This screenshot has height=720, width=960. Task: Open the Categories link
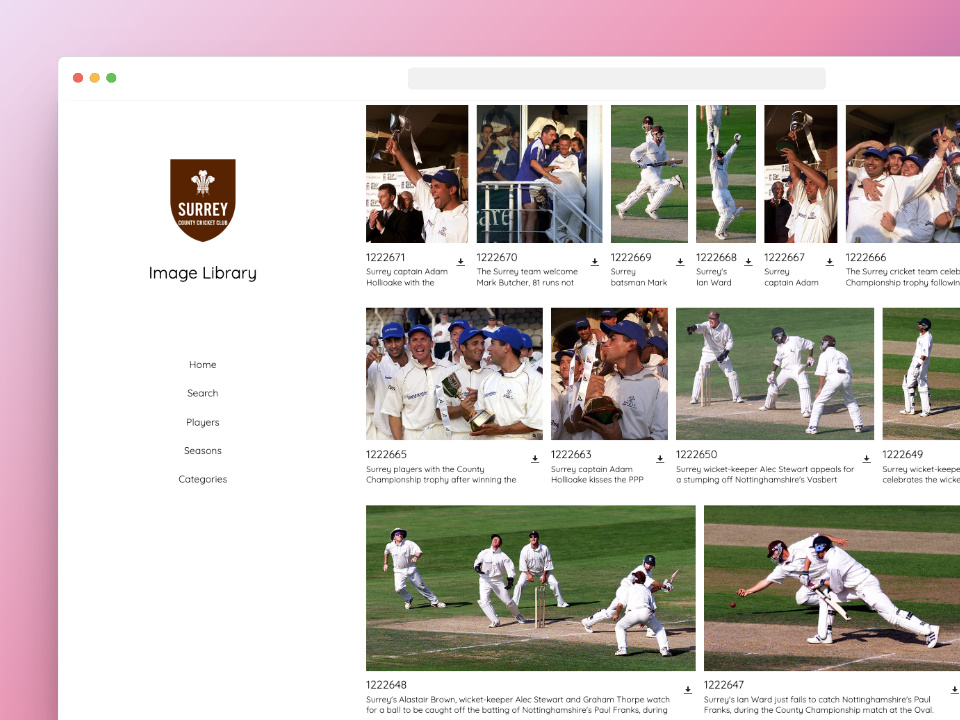click(203, 479)
